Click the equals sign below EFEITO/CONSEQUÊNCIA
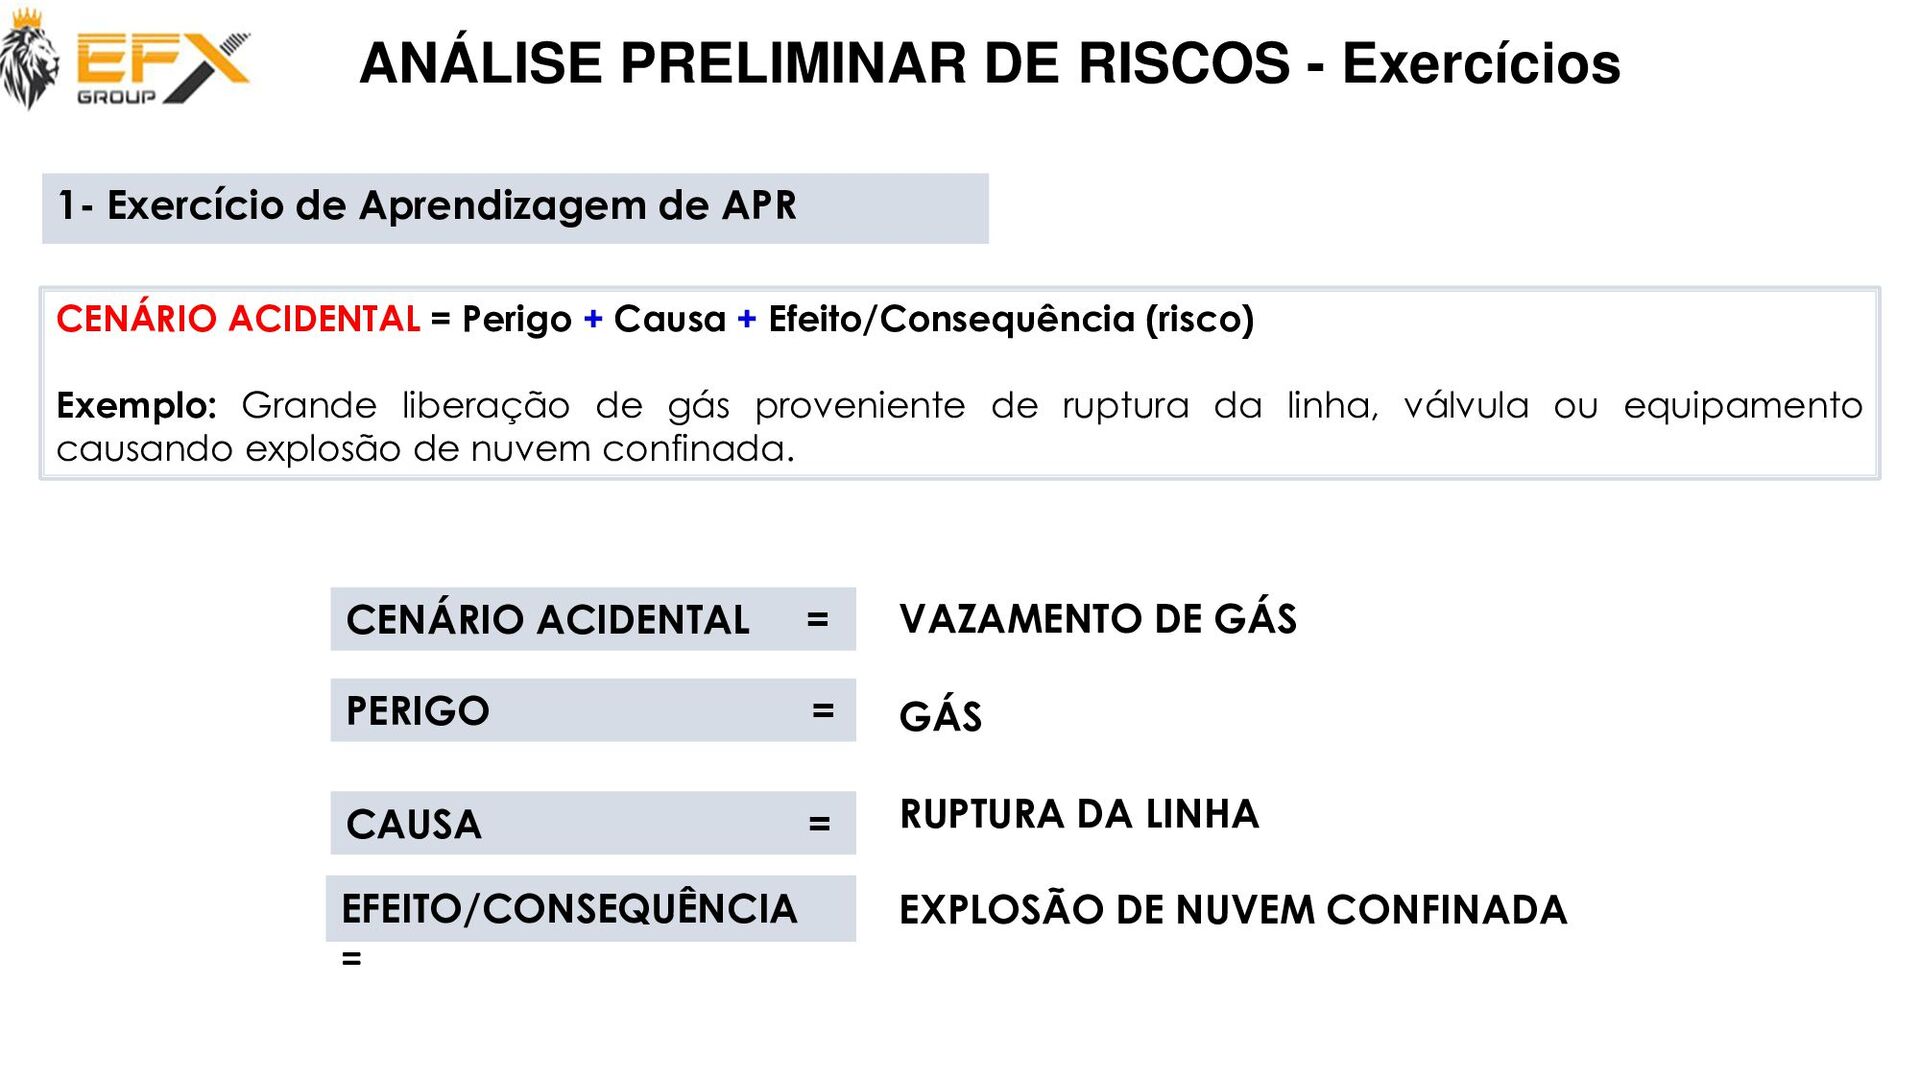Viewport: 1920px width, 1080px height. coord(351,959)
